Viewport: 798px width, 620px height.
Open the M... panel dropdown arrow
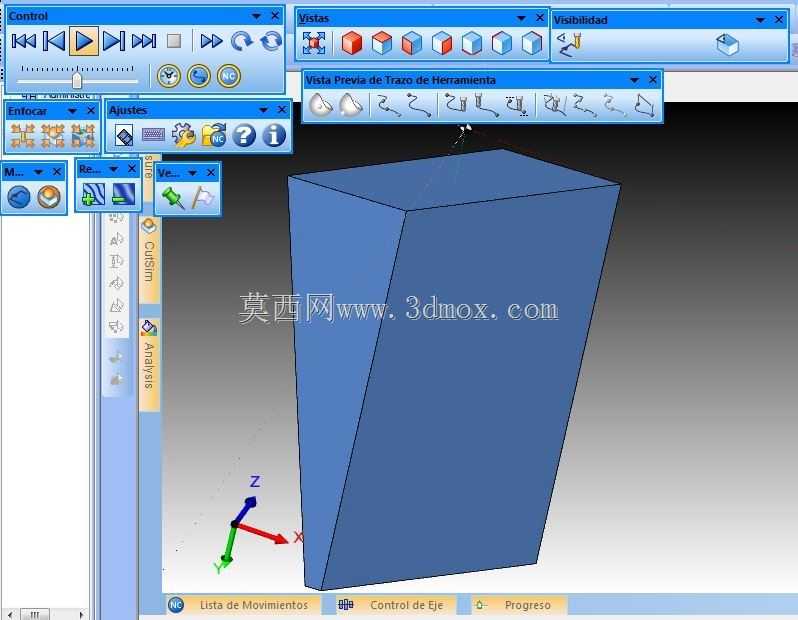pyautogui.click(x=38, y=172)
